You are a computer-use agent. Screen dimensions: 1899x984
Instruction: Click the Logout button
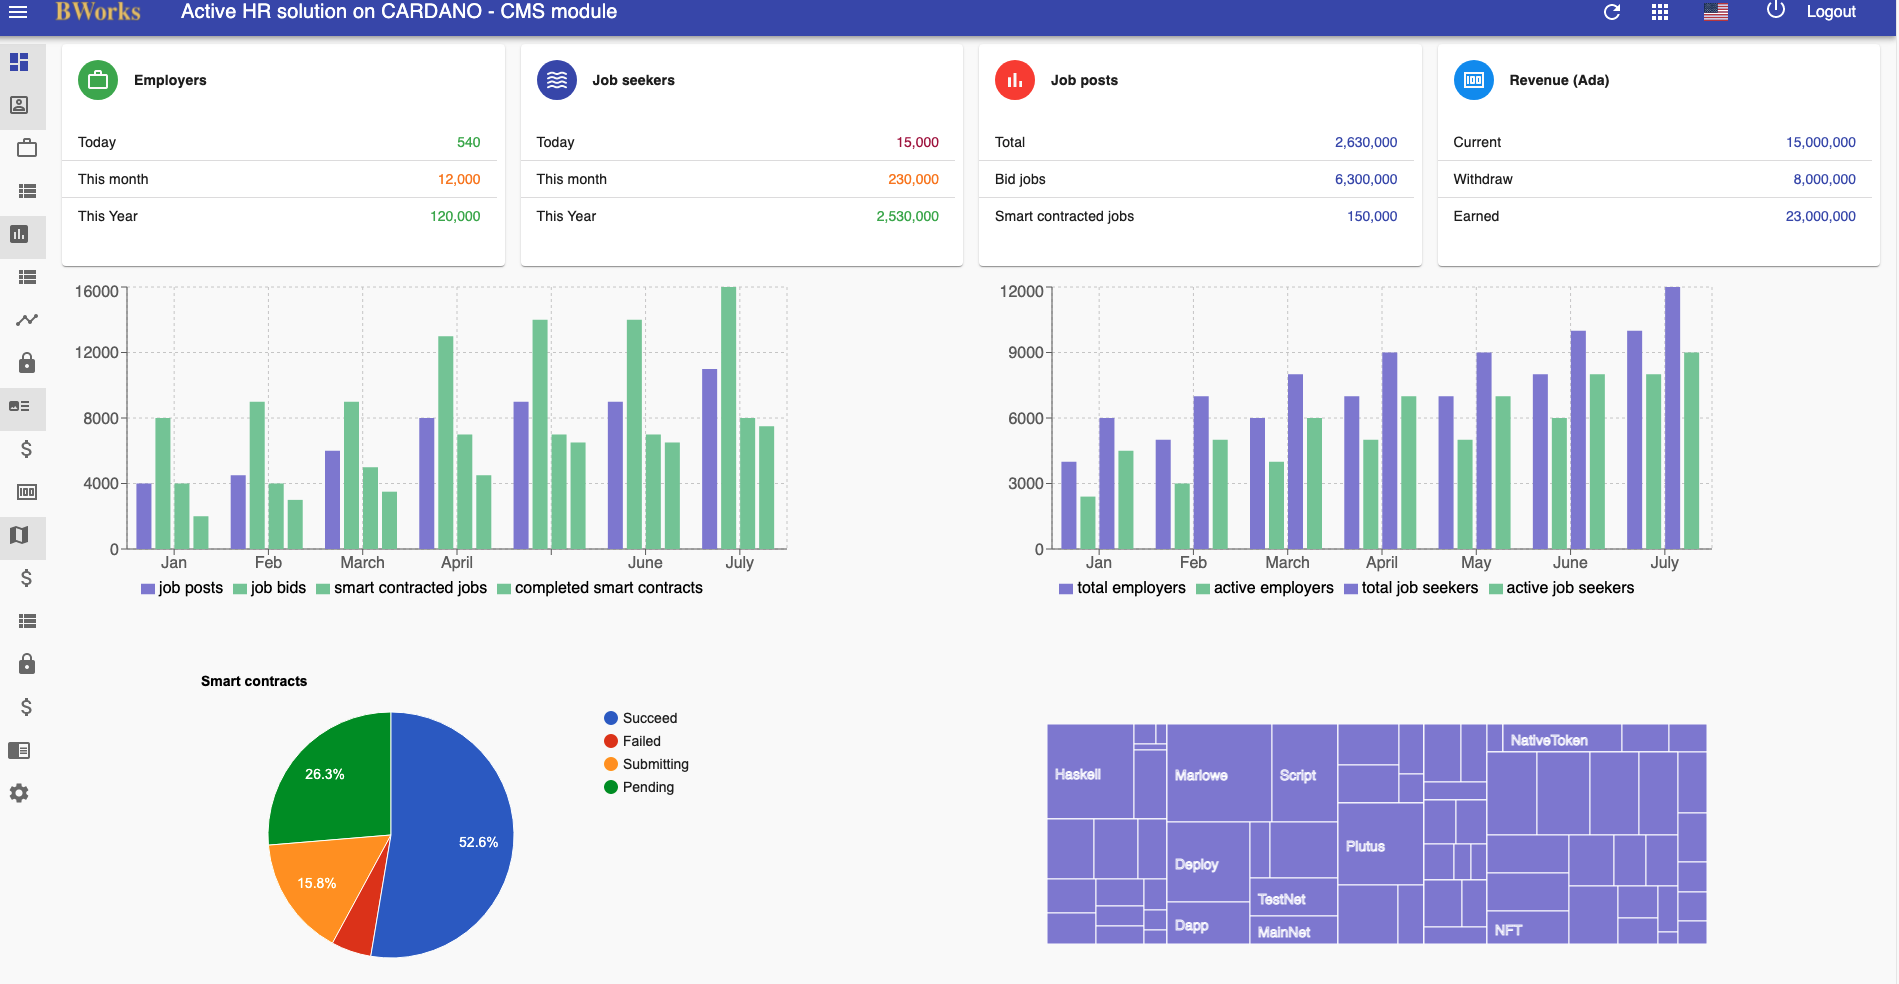click(x=1831, y=12)
